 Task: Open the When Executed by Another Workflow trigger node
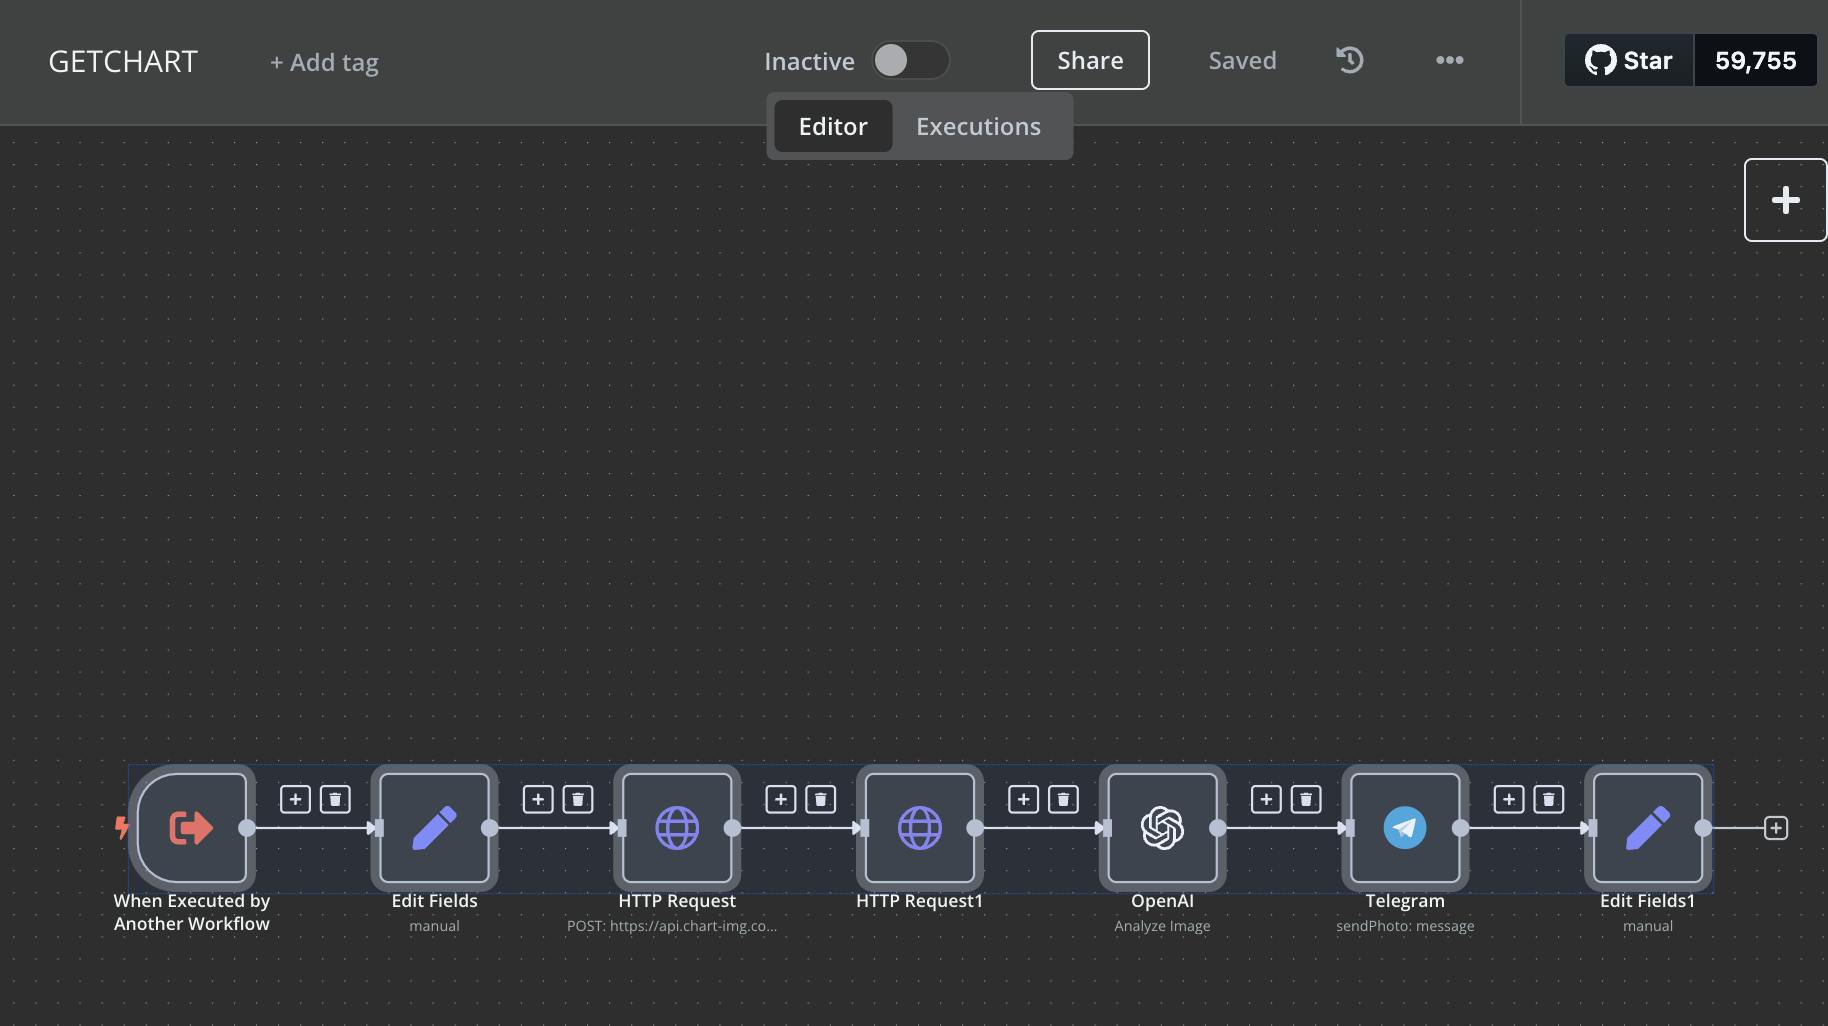pyautogui.click(x=191, y=828)
